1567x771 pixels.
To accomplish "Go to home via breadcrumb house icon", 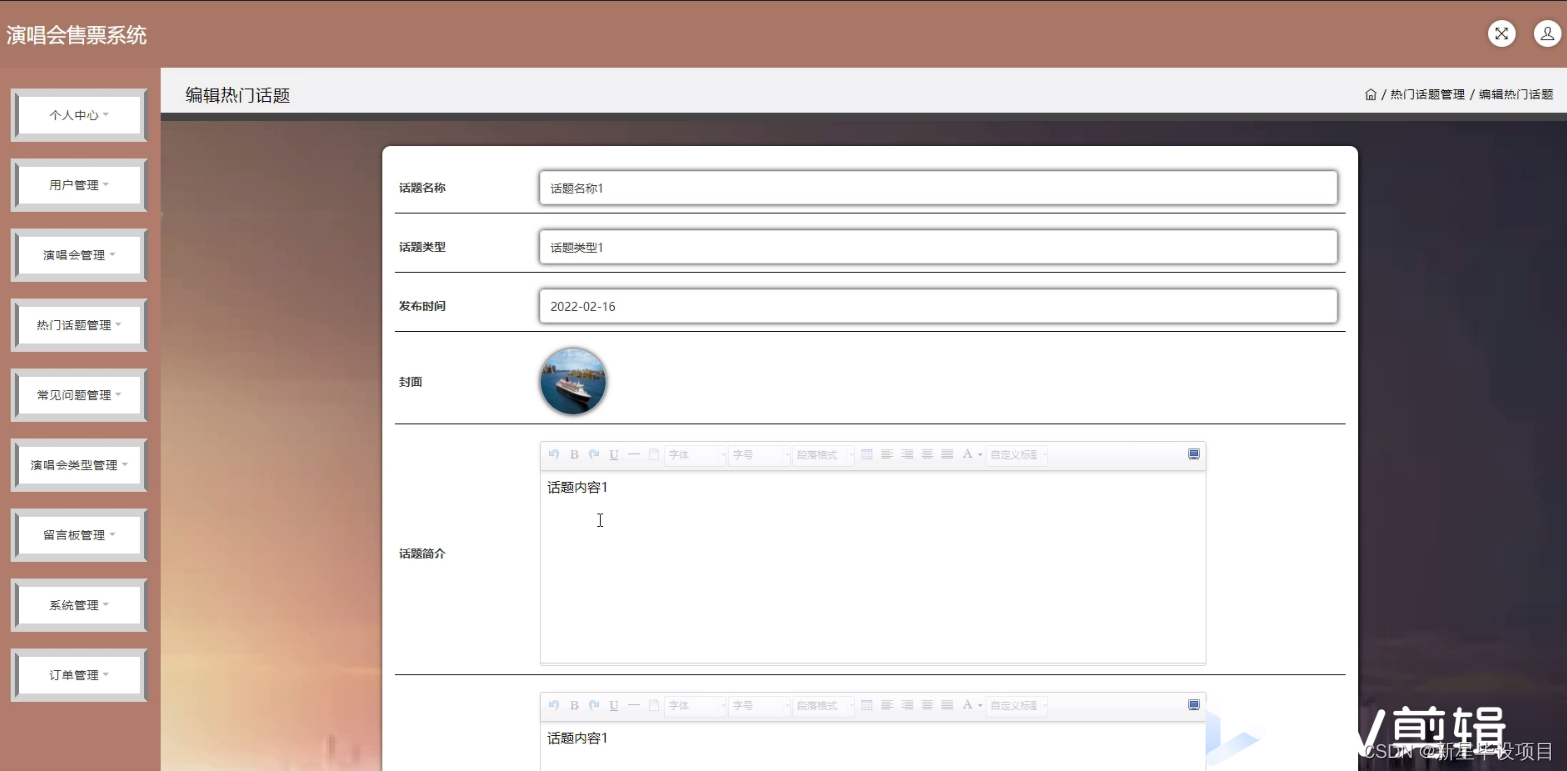I will tap(1370, 95).
